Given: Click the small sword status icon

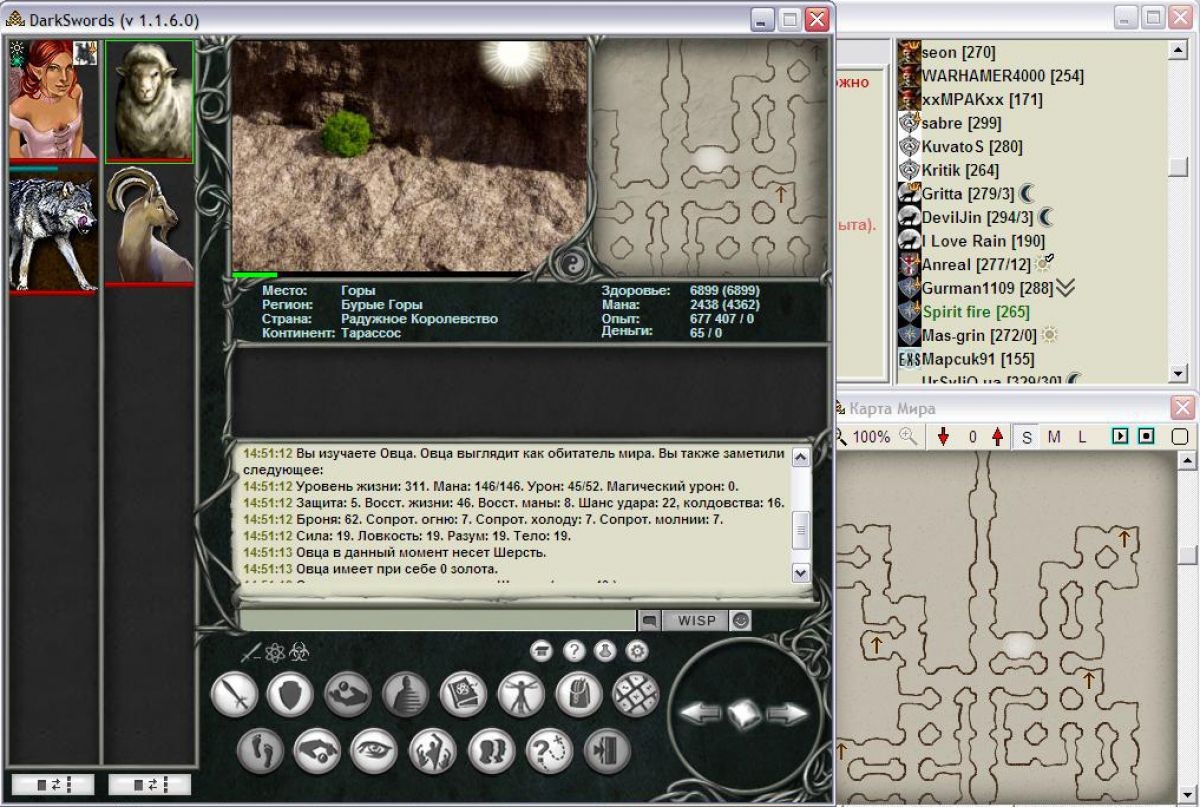Looking at the screenshot, I should (x=251, y=652).
